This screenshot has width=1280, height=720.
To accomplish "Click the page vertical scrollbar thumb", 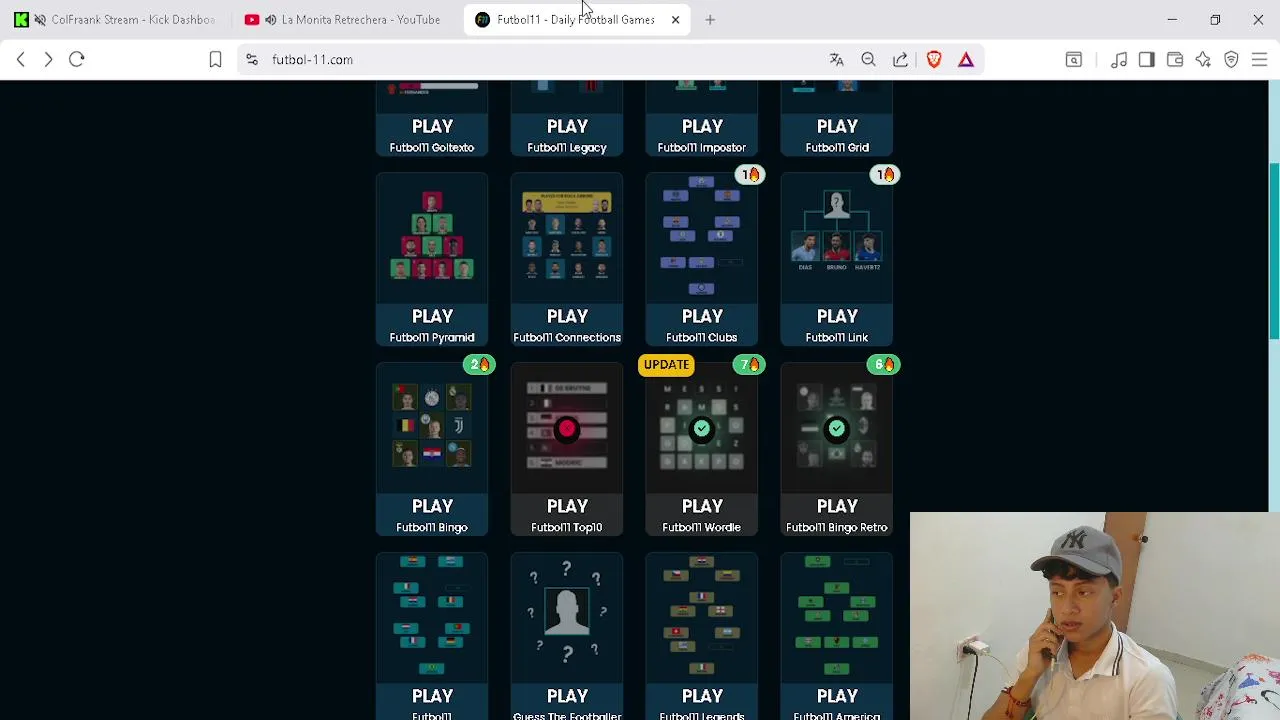I will pyautogui.click(x=1274, y=250).
